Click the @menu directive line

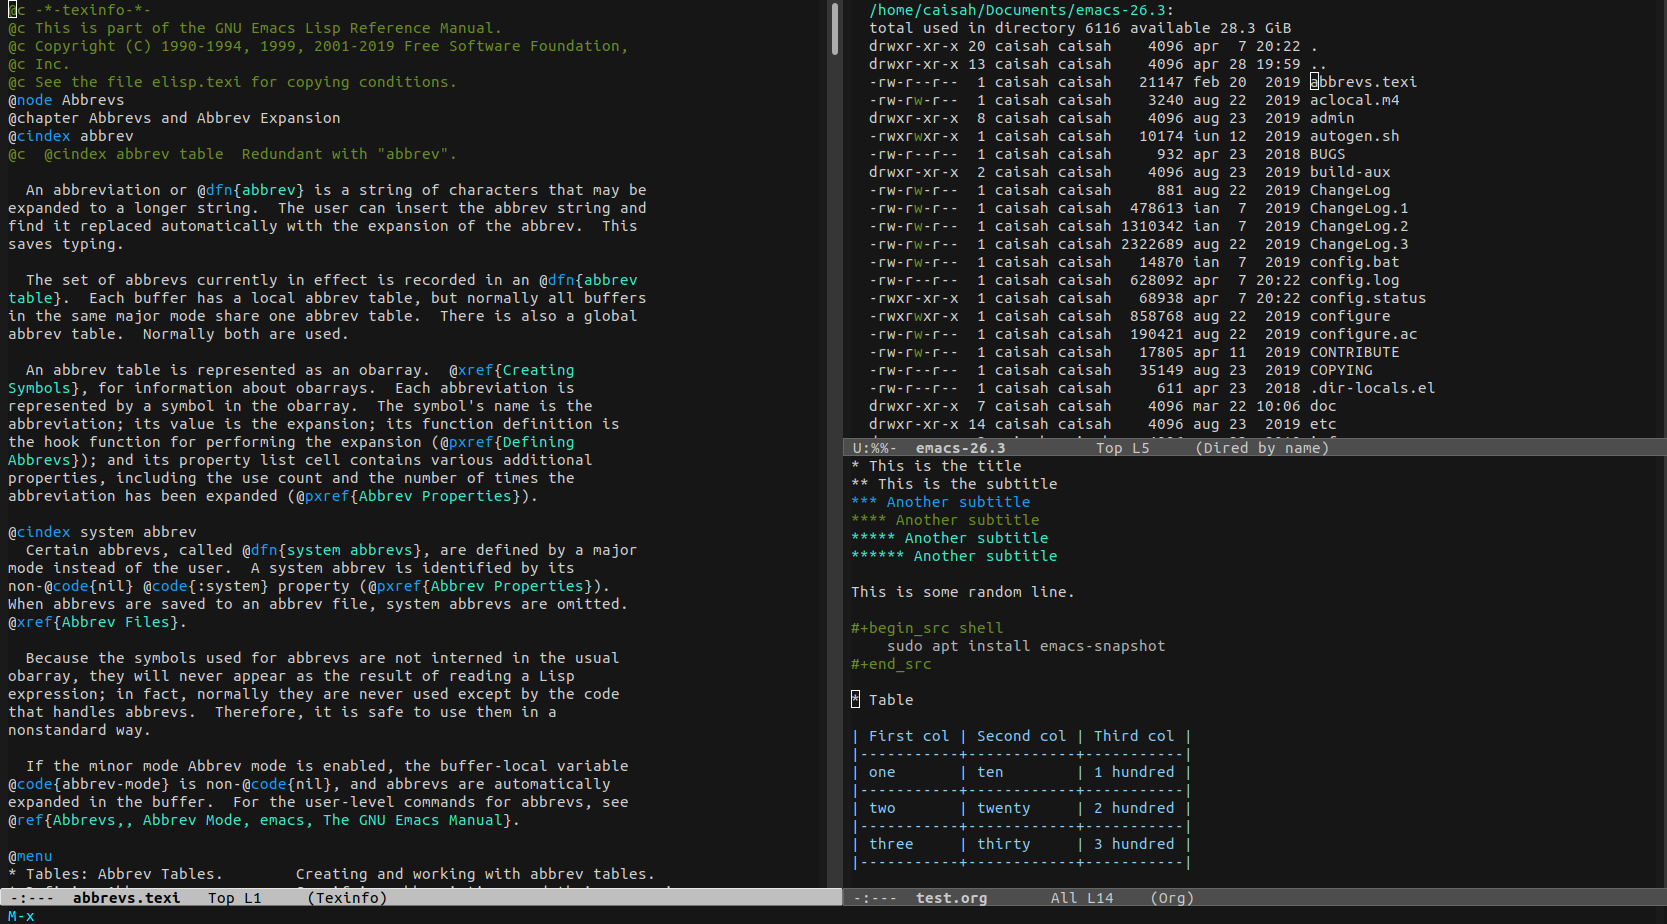pos(30,856)
